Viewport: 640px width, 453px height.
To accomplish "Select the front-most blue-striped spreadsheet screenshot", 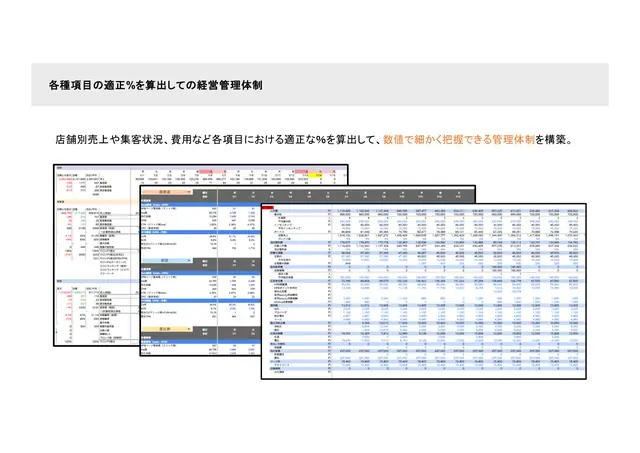I will click(x=424, y=291).
